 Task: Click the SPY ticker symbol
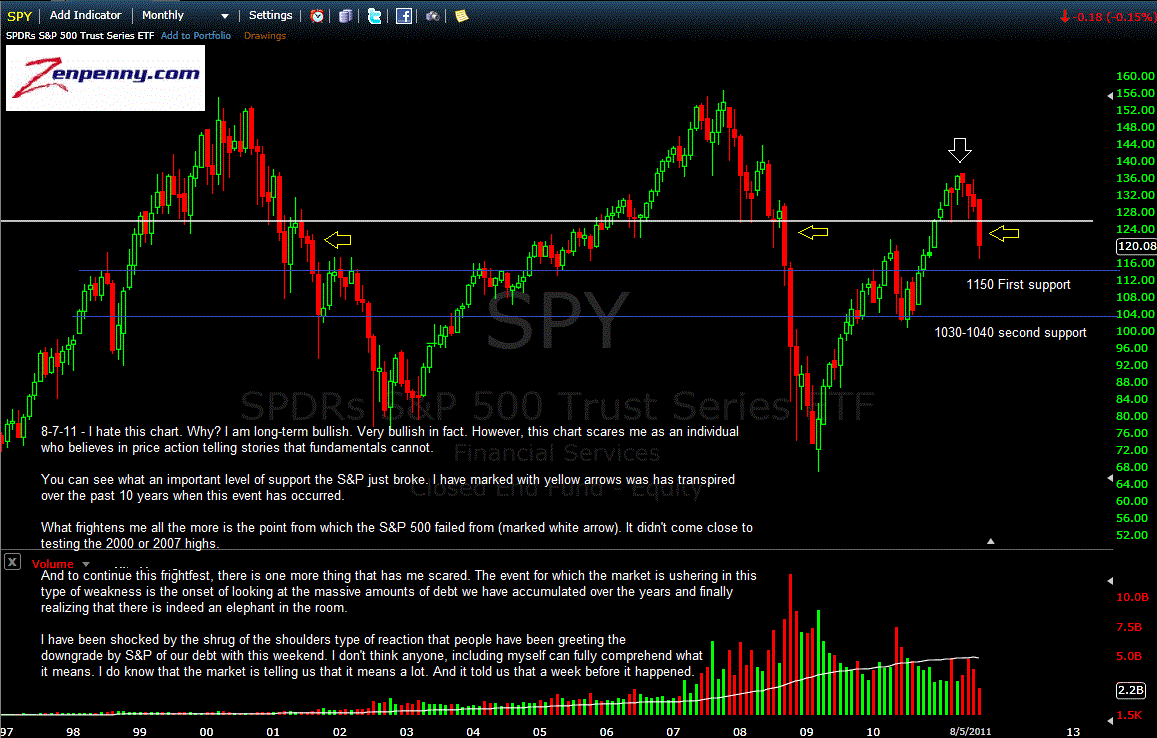click(x=19, y=15)
